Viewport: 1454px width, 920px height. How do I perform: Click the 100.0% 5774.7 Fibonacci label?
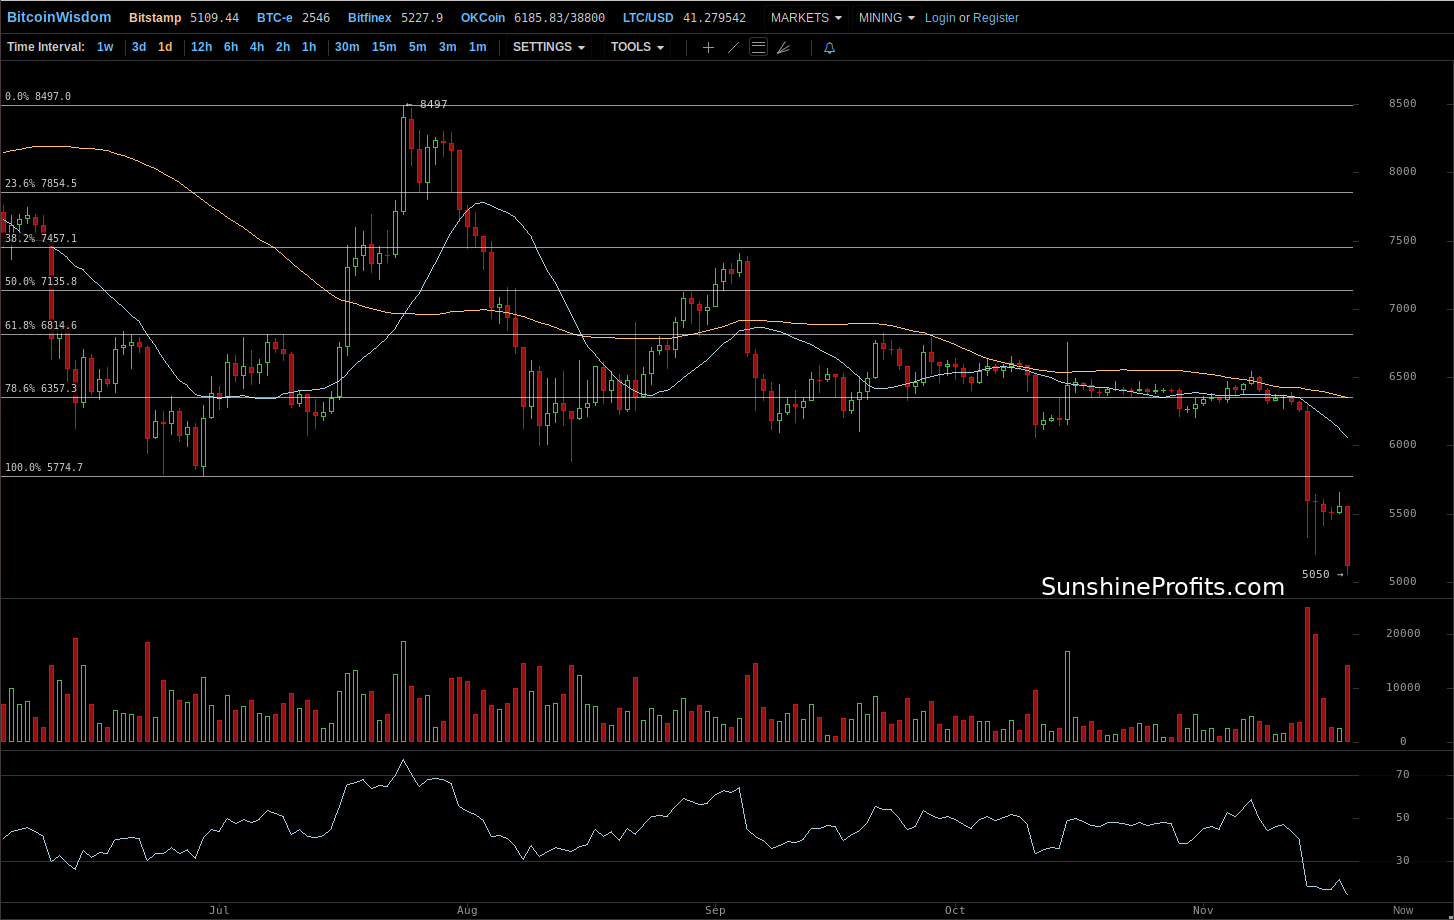(44, 468)
